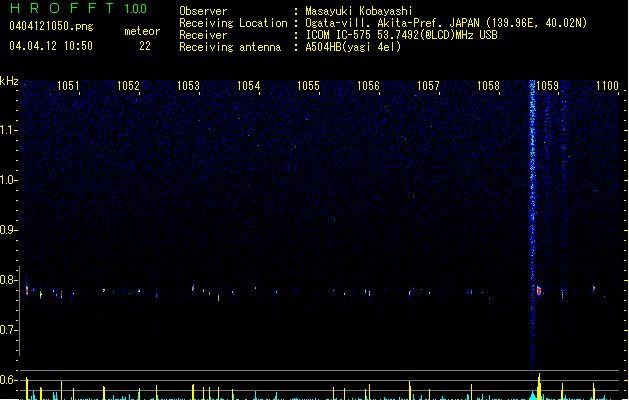Click the 0.7 kHz frequency axis label
629x400 pixels.
pyautogui.click(x=8, y=330)
